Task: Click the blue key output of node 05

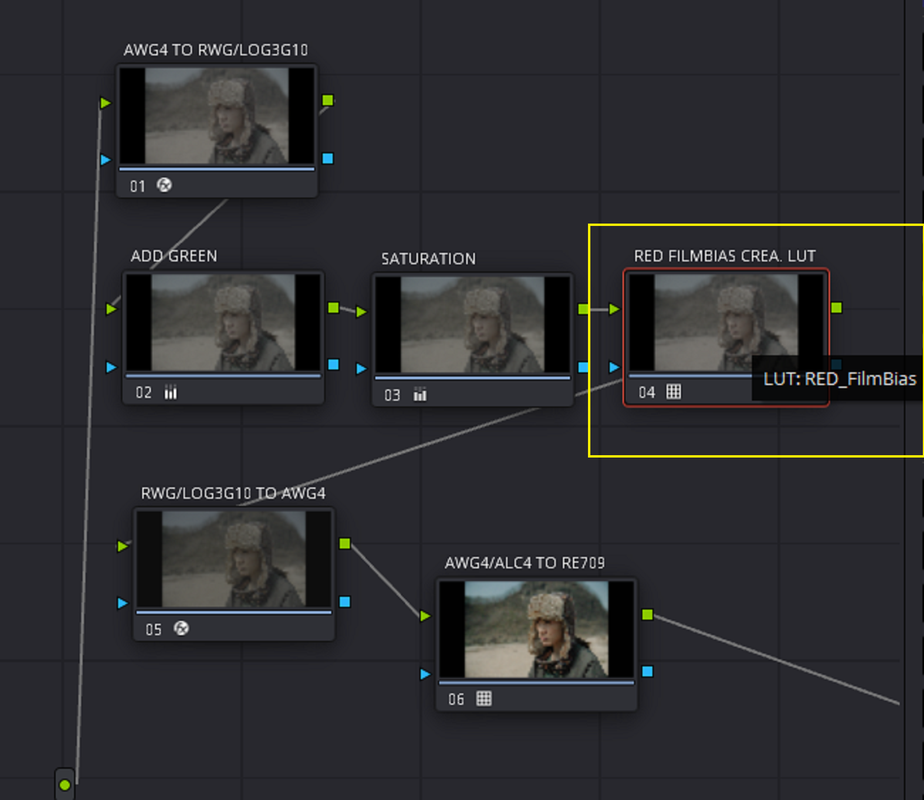Action: point(345,601)
